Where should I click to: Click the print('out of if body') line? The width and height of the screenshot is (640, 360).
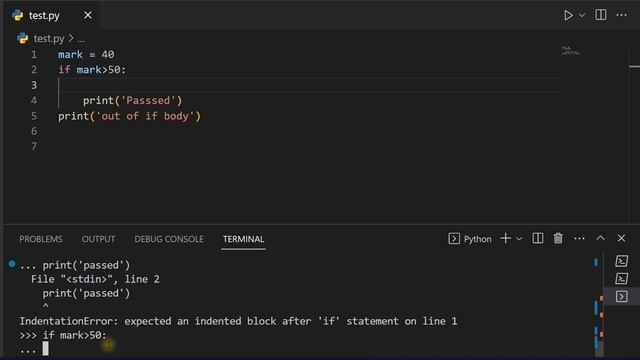point(129,116)
